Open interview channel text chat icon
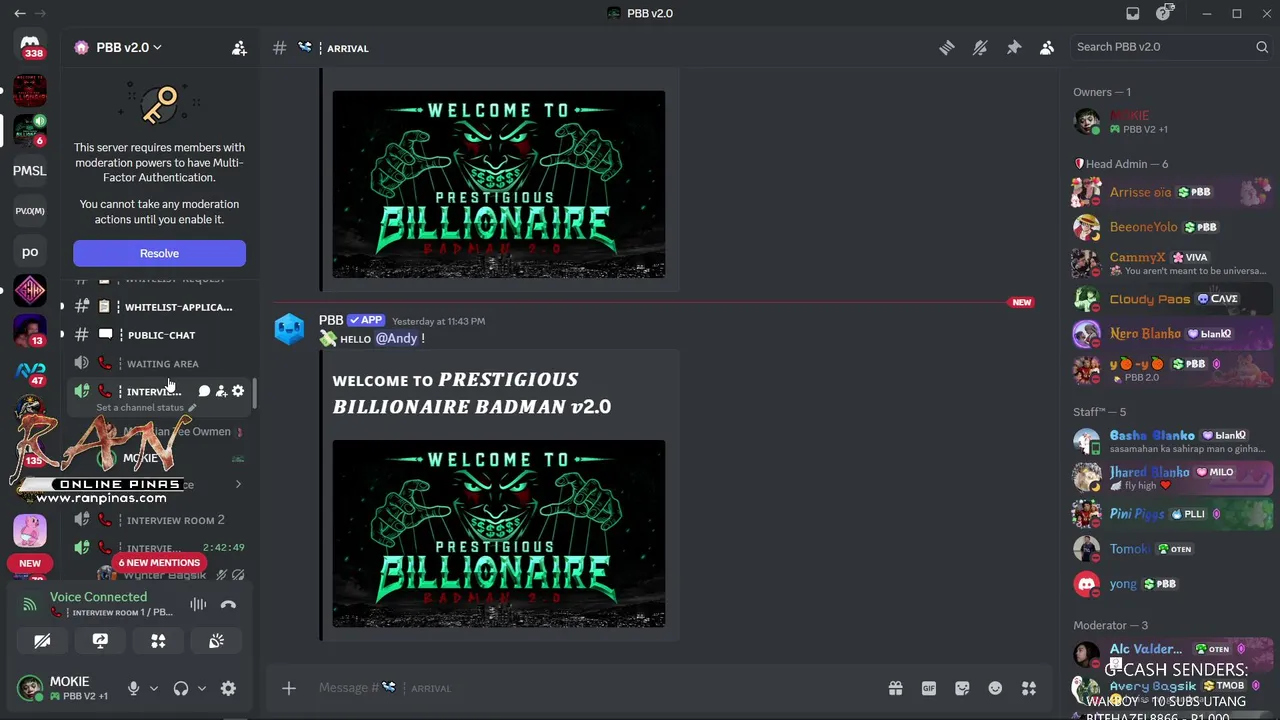The width and height of the screenshot is (1280, 720). click(204, 391)
